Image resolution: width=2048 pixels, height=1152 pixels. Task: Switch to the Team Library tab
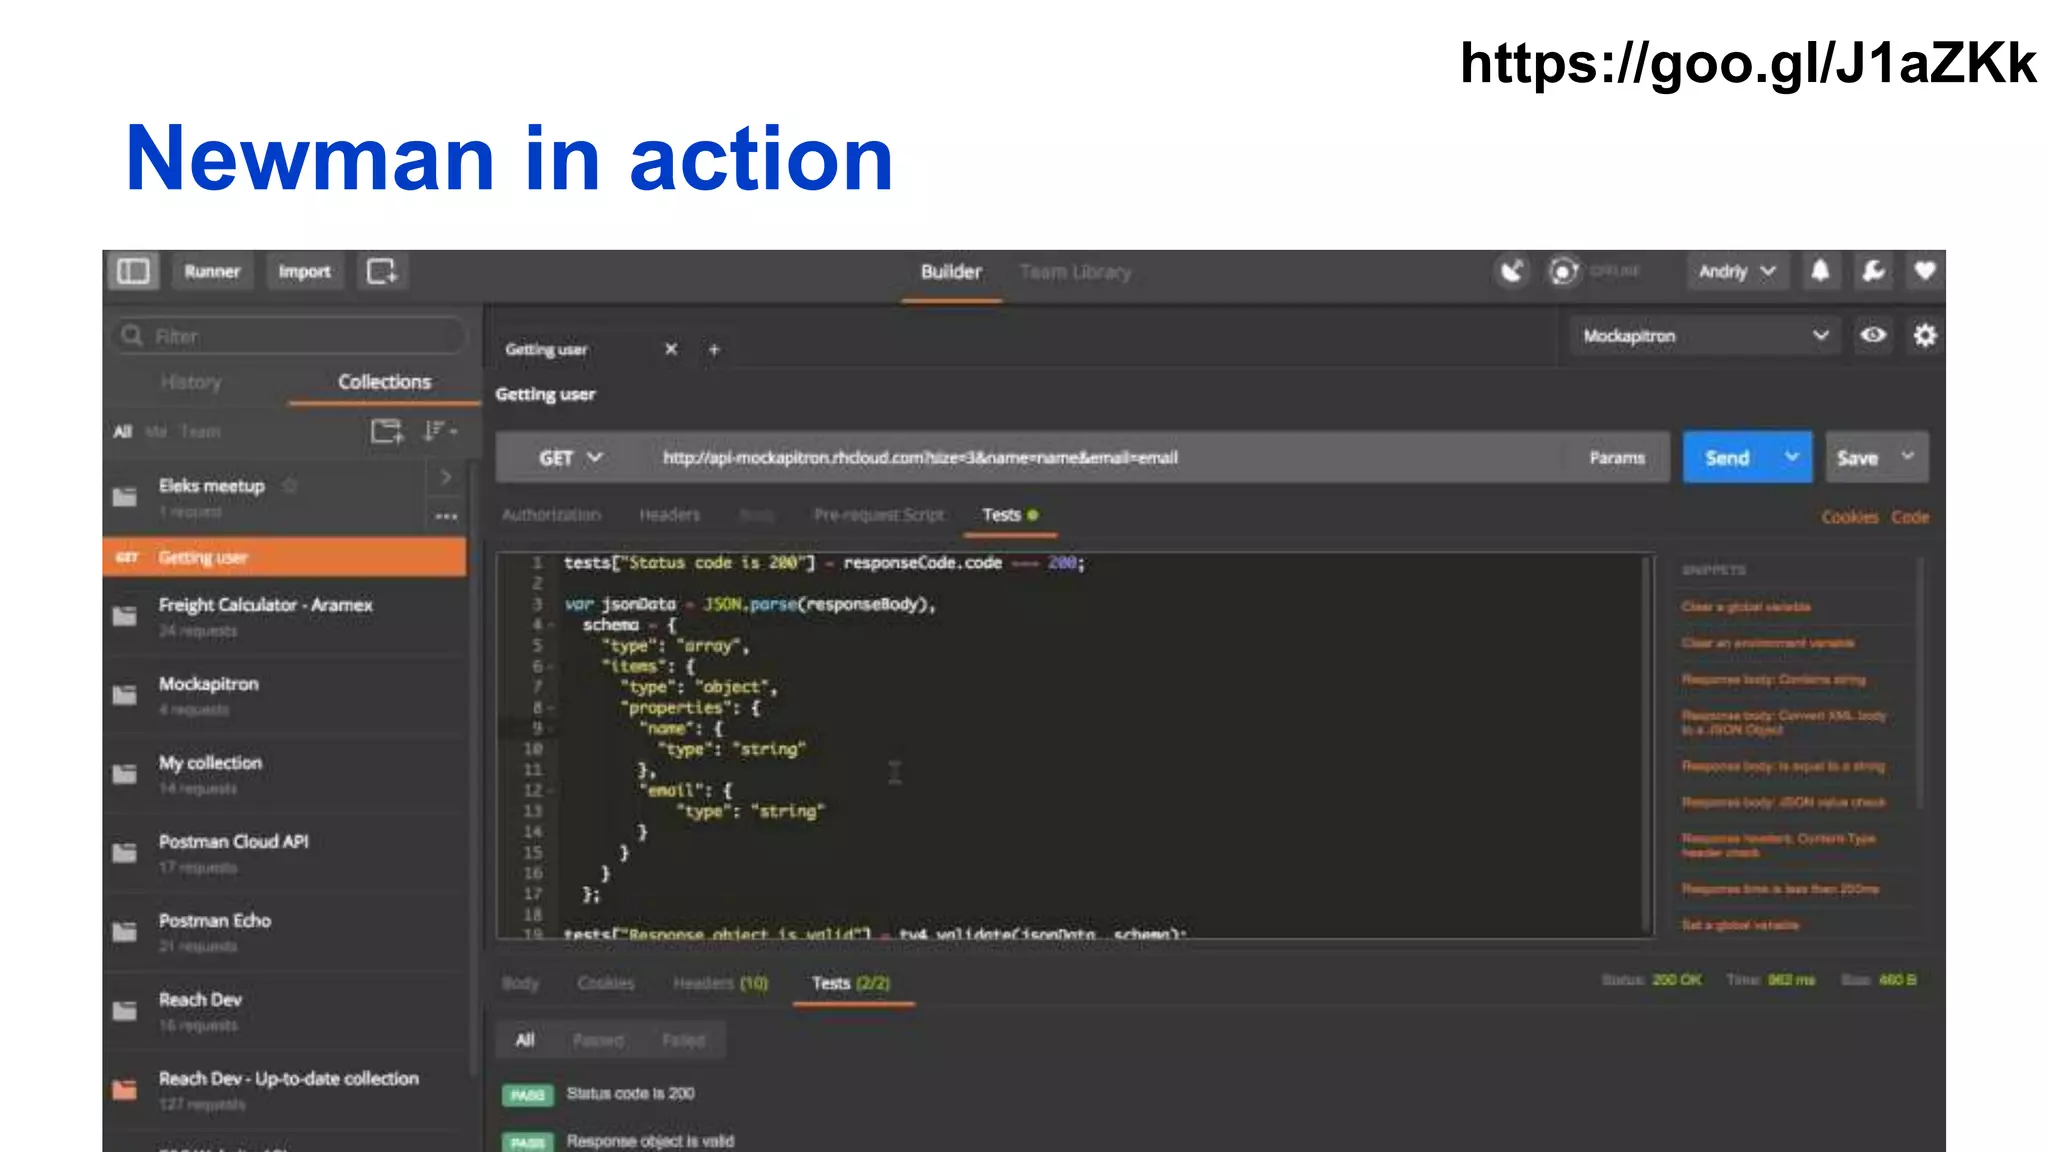click(x=1075, y=272)
